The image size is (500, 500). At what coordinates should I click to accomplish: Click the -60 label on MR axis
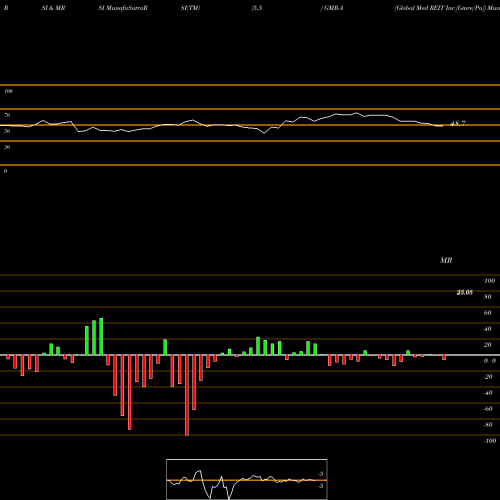click(x=488, y=409)
